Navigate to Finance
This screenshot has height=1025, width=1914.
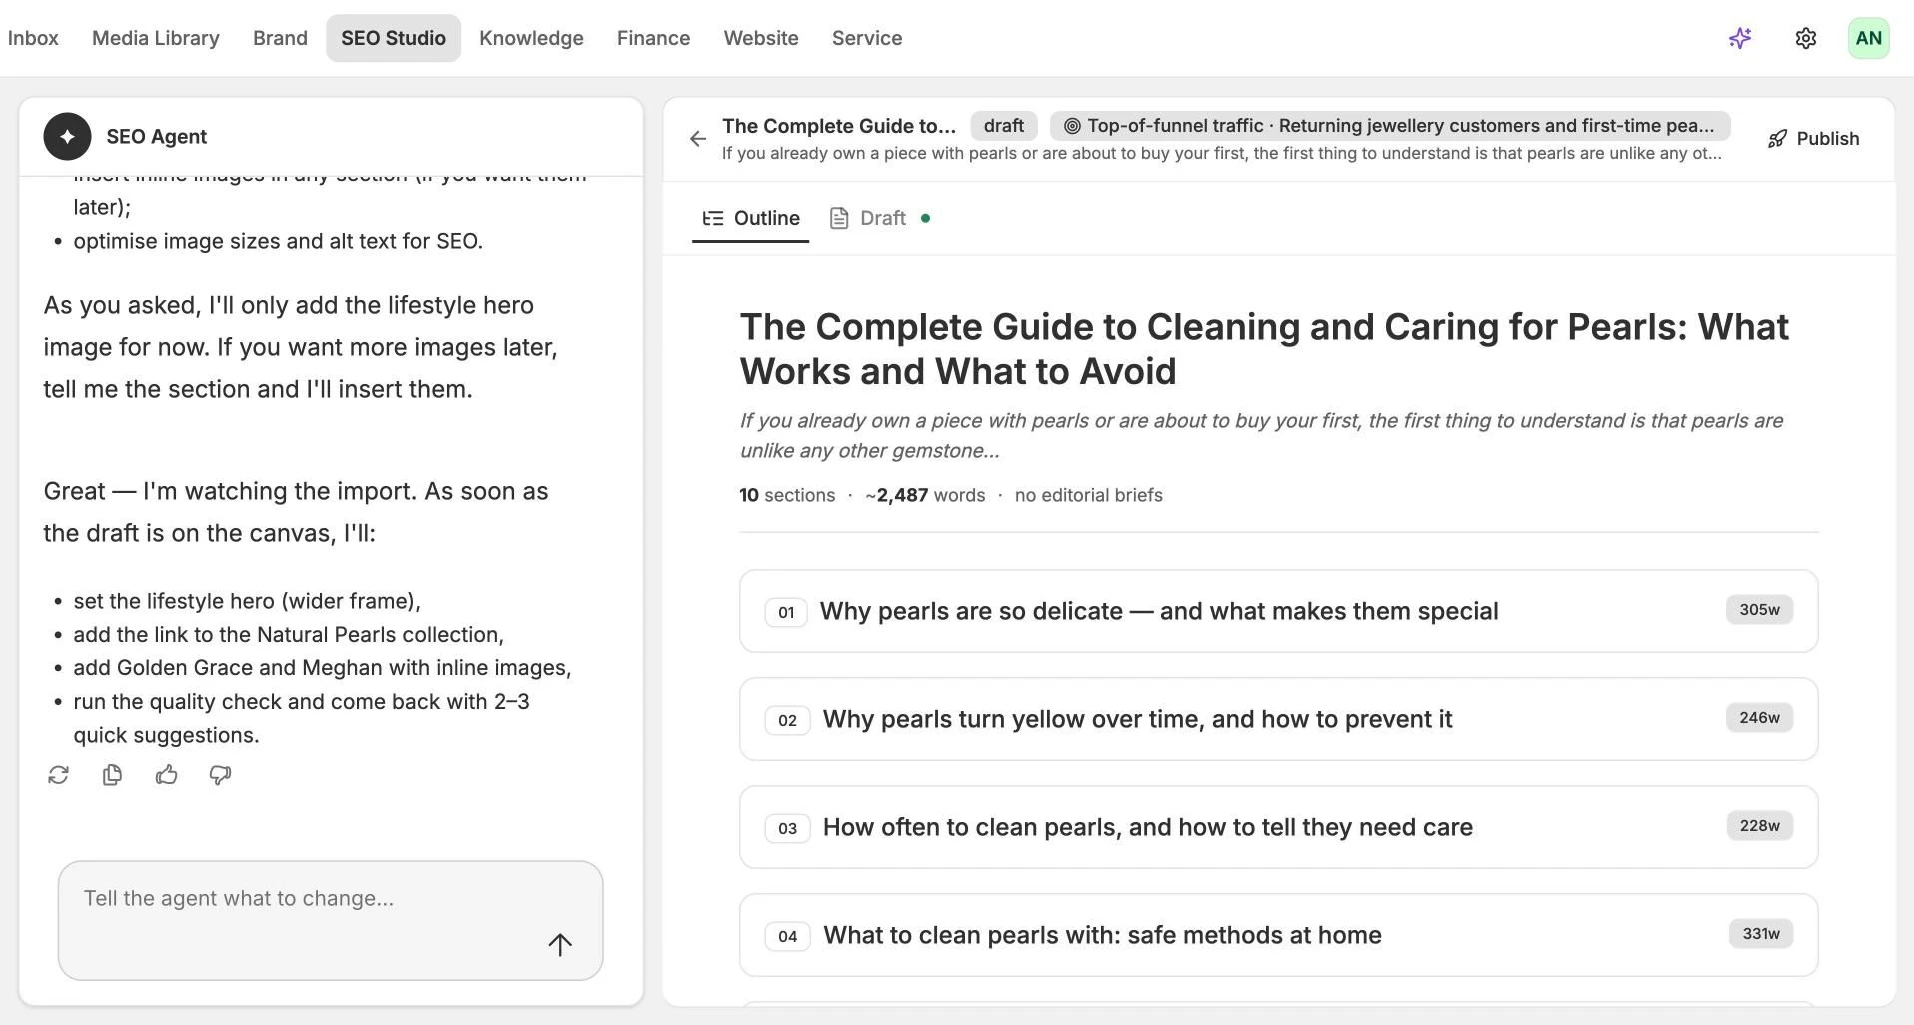click(653, 38)
